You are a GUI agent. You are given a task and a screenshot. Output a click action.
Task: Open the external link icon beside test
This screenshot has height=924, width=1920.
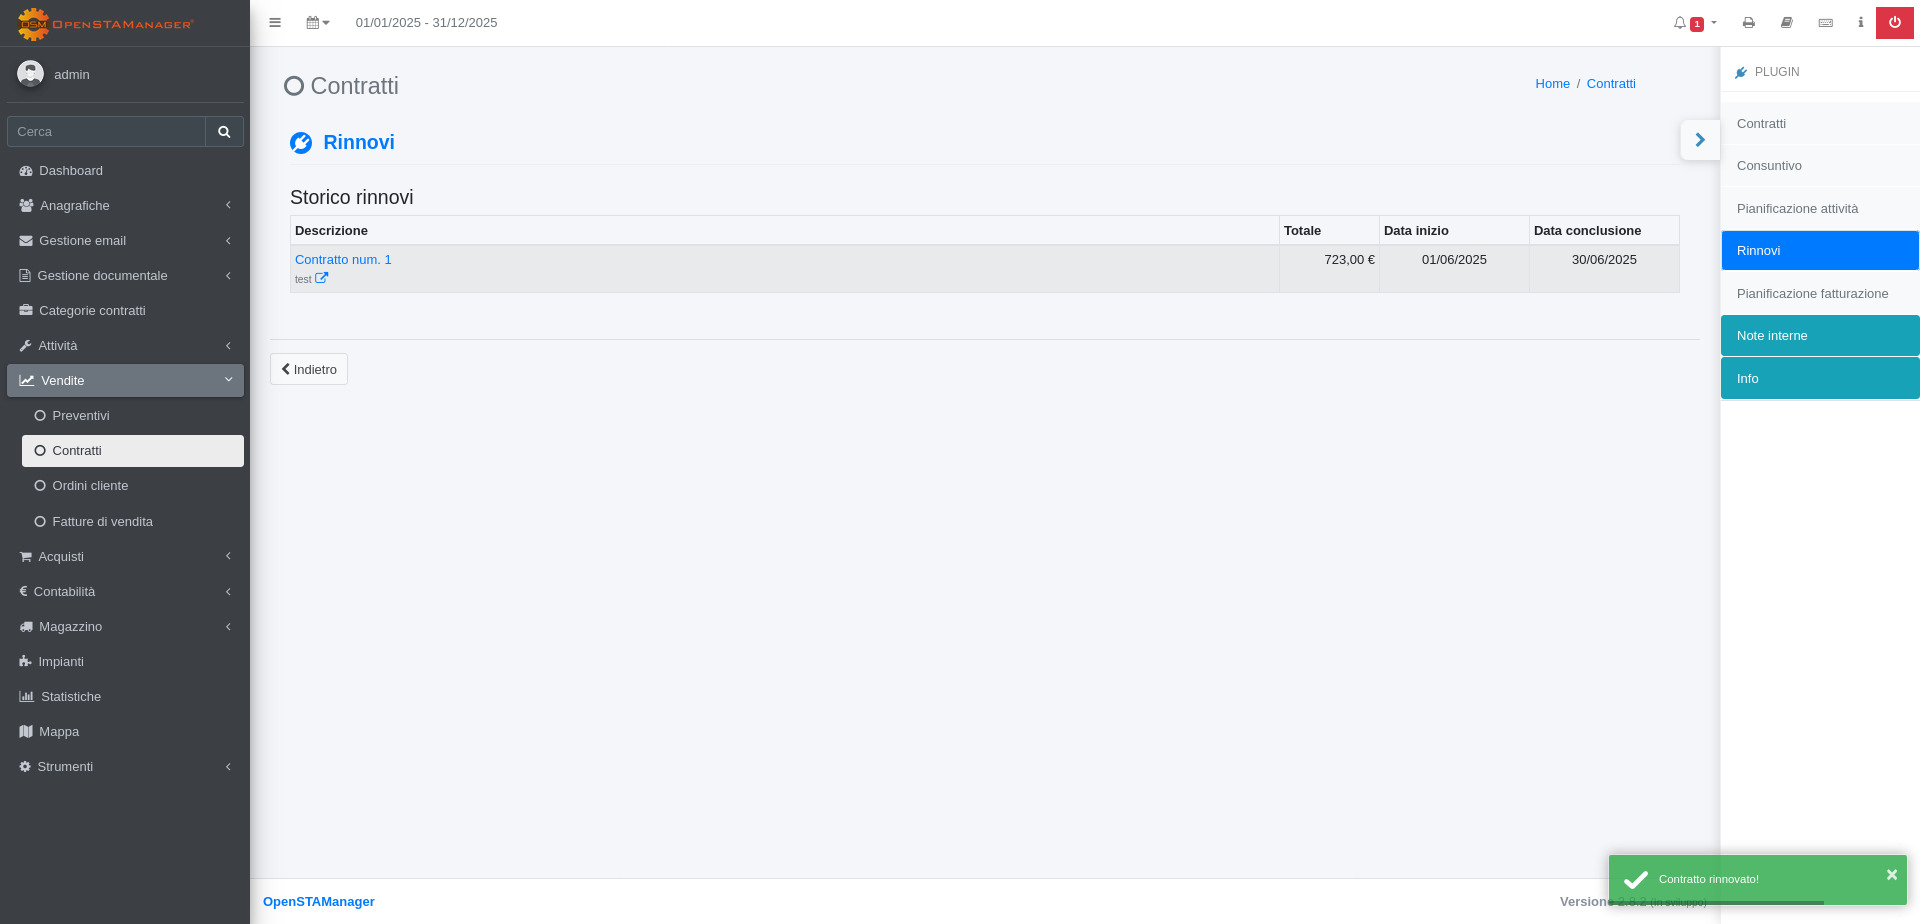click(x=321, y=279)
